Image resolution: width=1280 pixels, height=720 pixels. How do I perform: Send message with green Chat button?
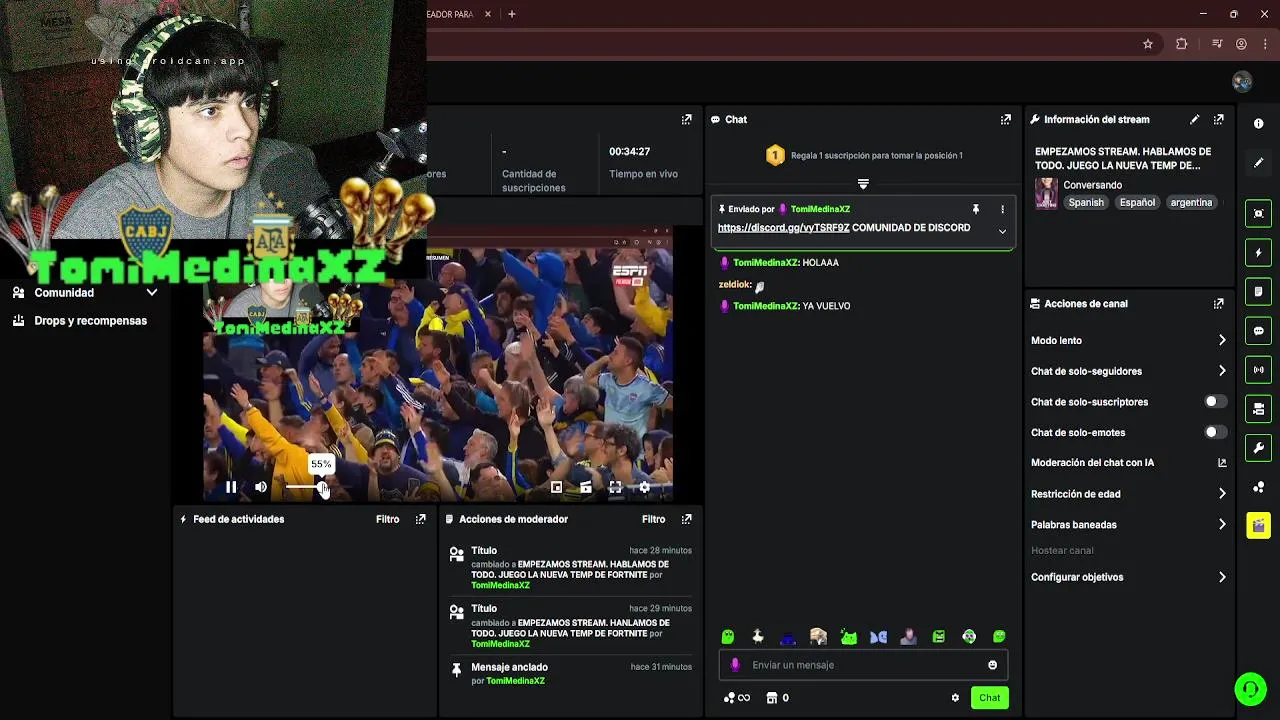tap(989, 698)
